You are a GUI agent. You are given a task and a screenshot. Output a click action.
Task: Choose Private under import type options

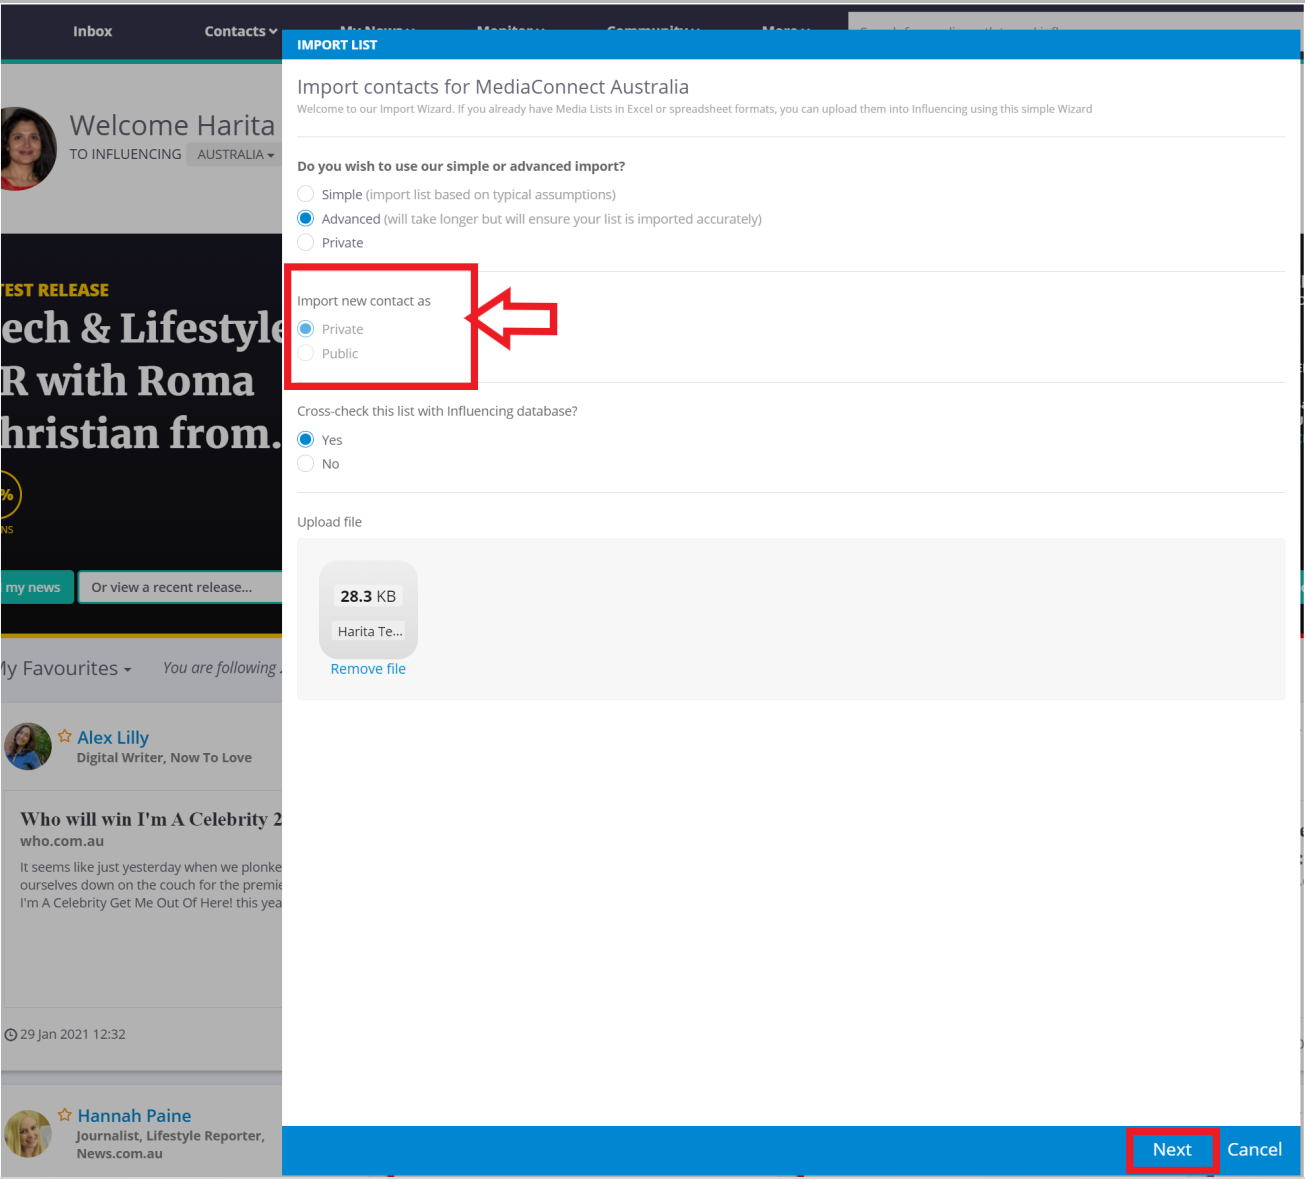pos(306,243)
